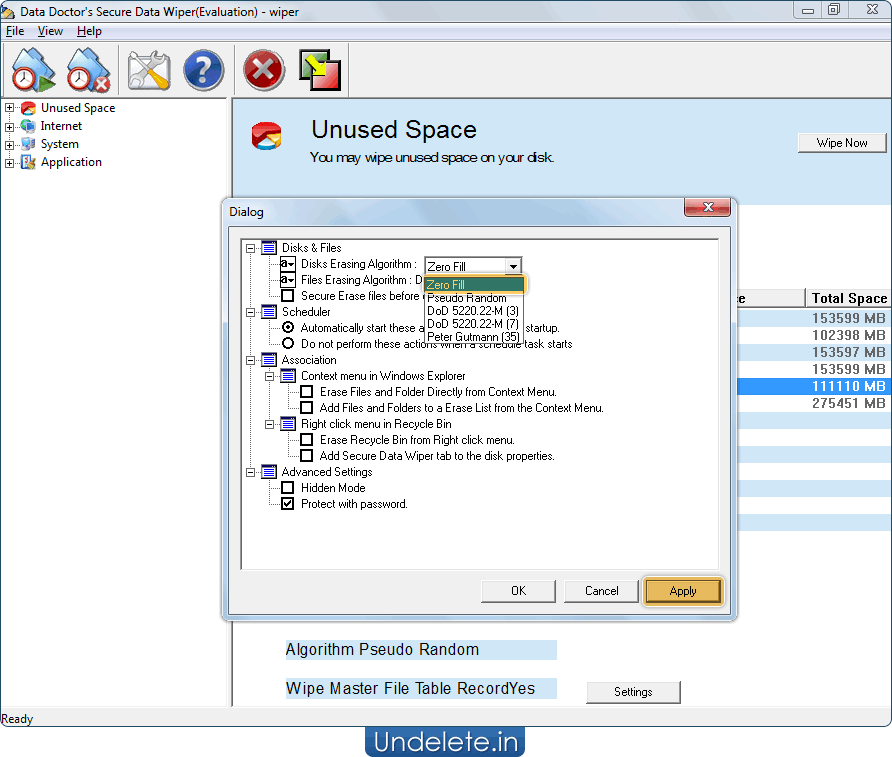This screenshot has width=892, height=757.
Task: Check Add Secure Data Wiper tab option
Action: (307, 456)
